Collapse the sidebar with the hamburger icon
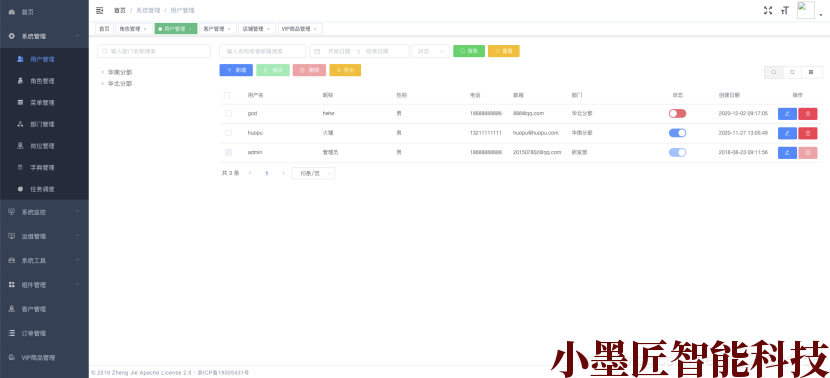 pos(100,10)
